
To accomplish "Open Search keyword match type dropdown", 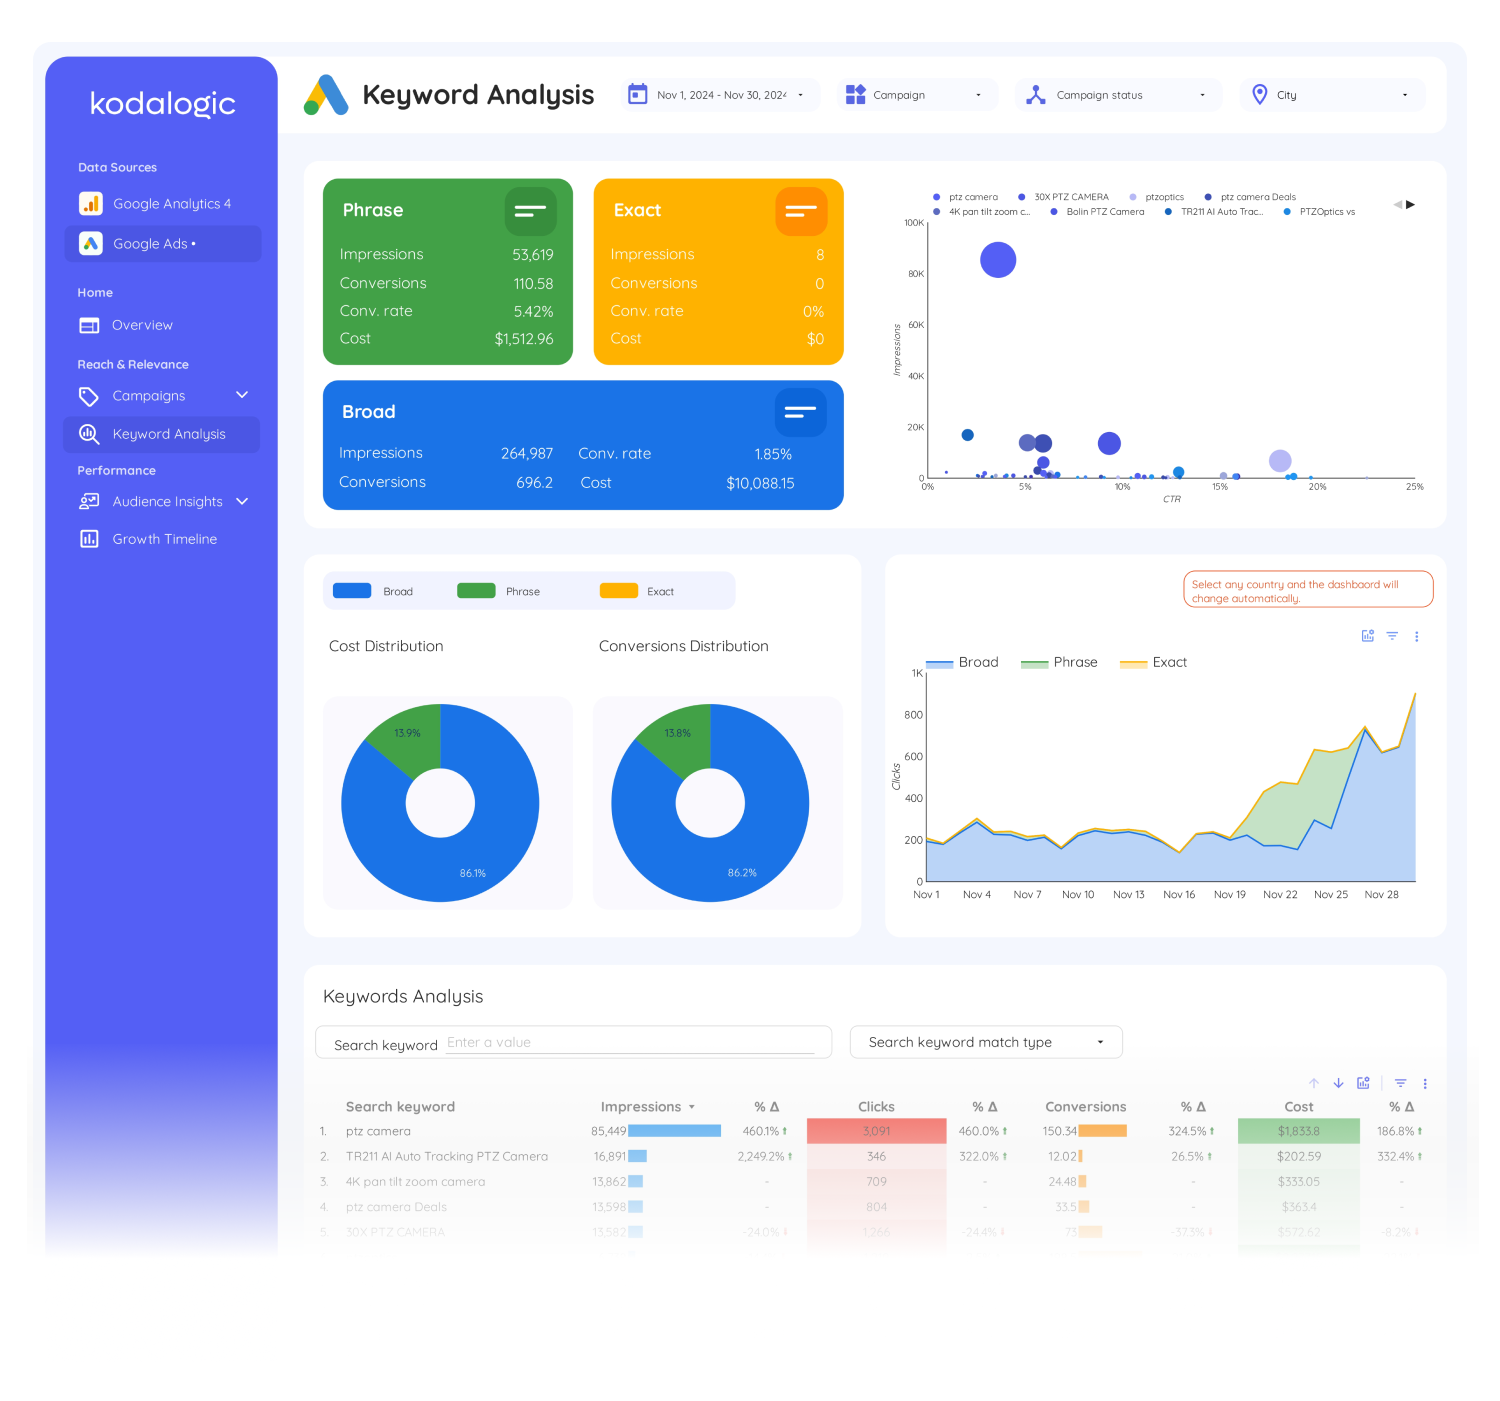I will point(986,1042).
